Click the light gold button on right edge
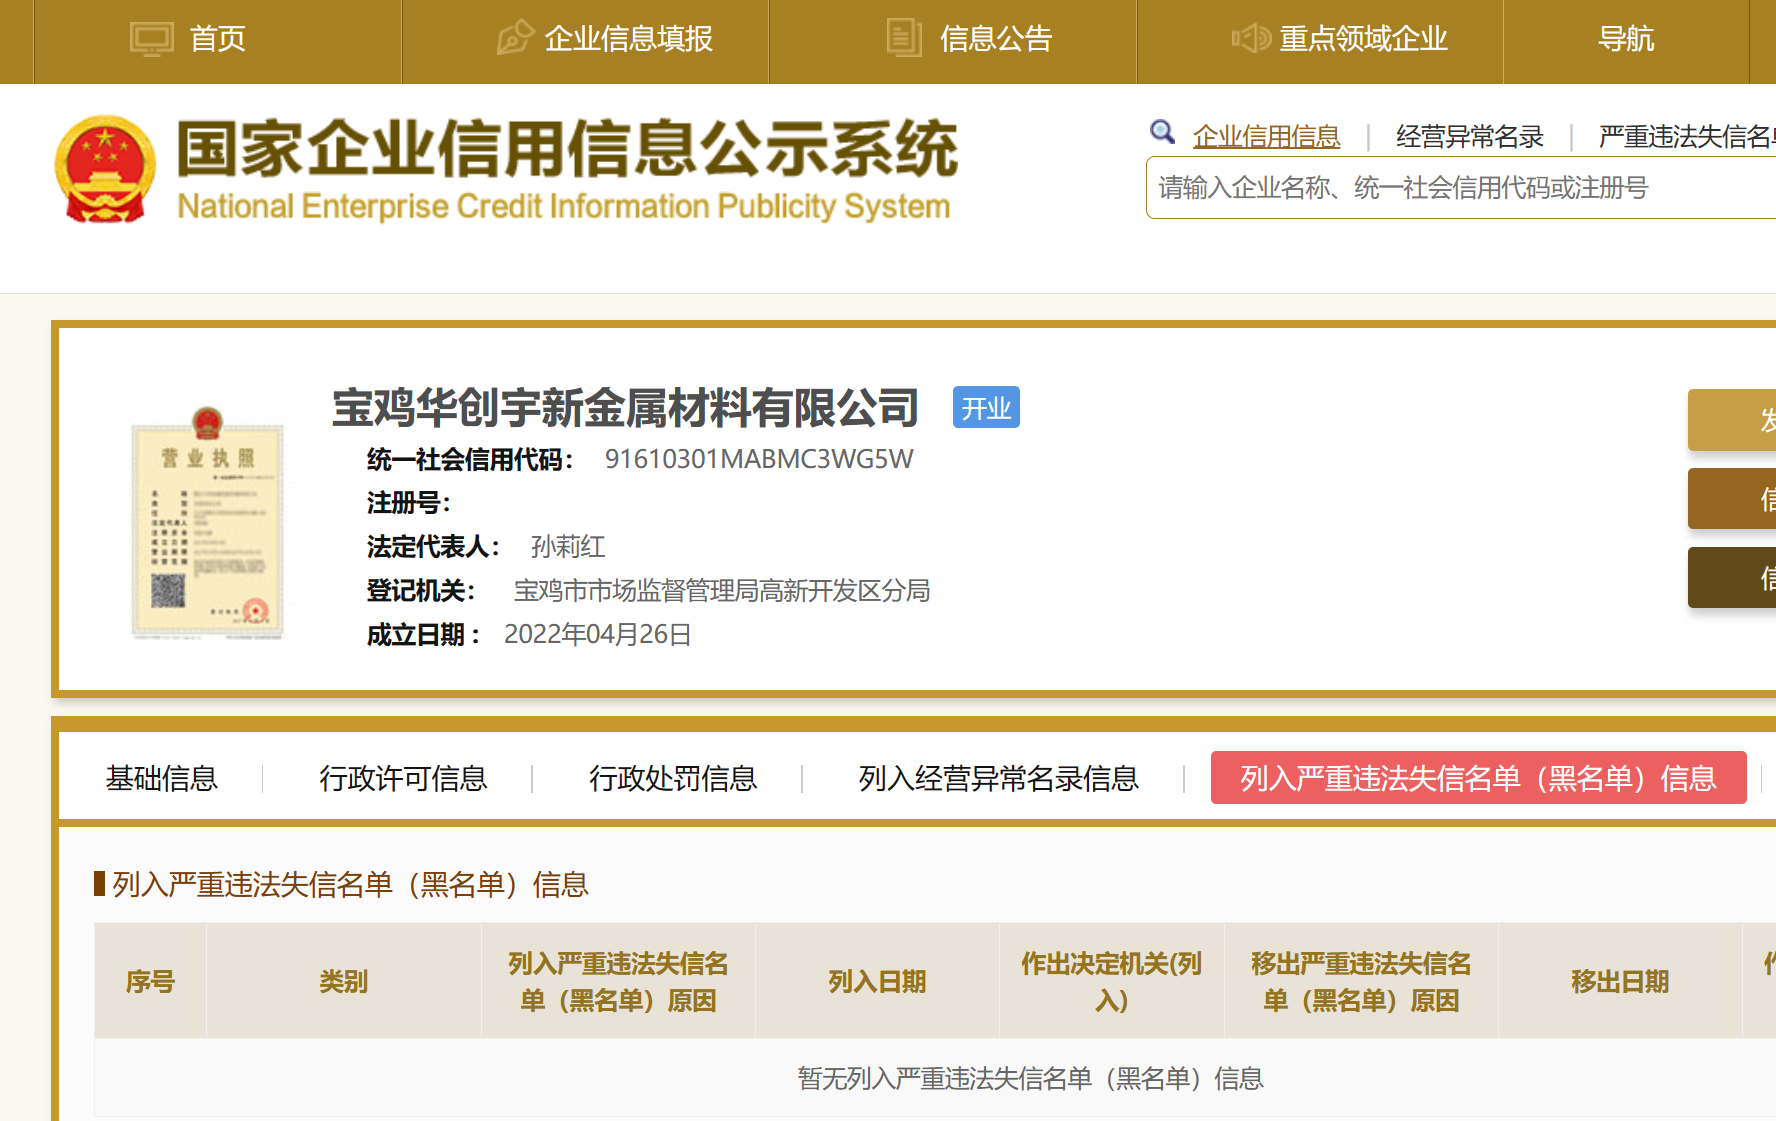 coord(1732,420)
